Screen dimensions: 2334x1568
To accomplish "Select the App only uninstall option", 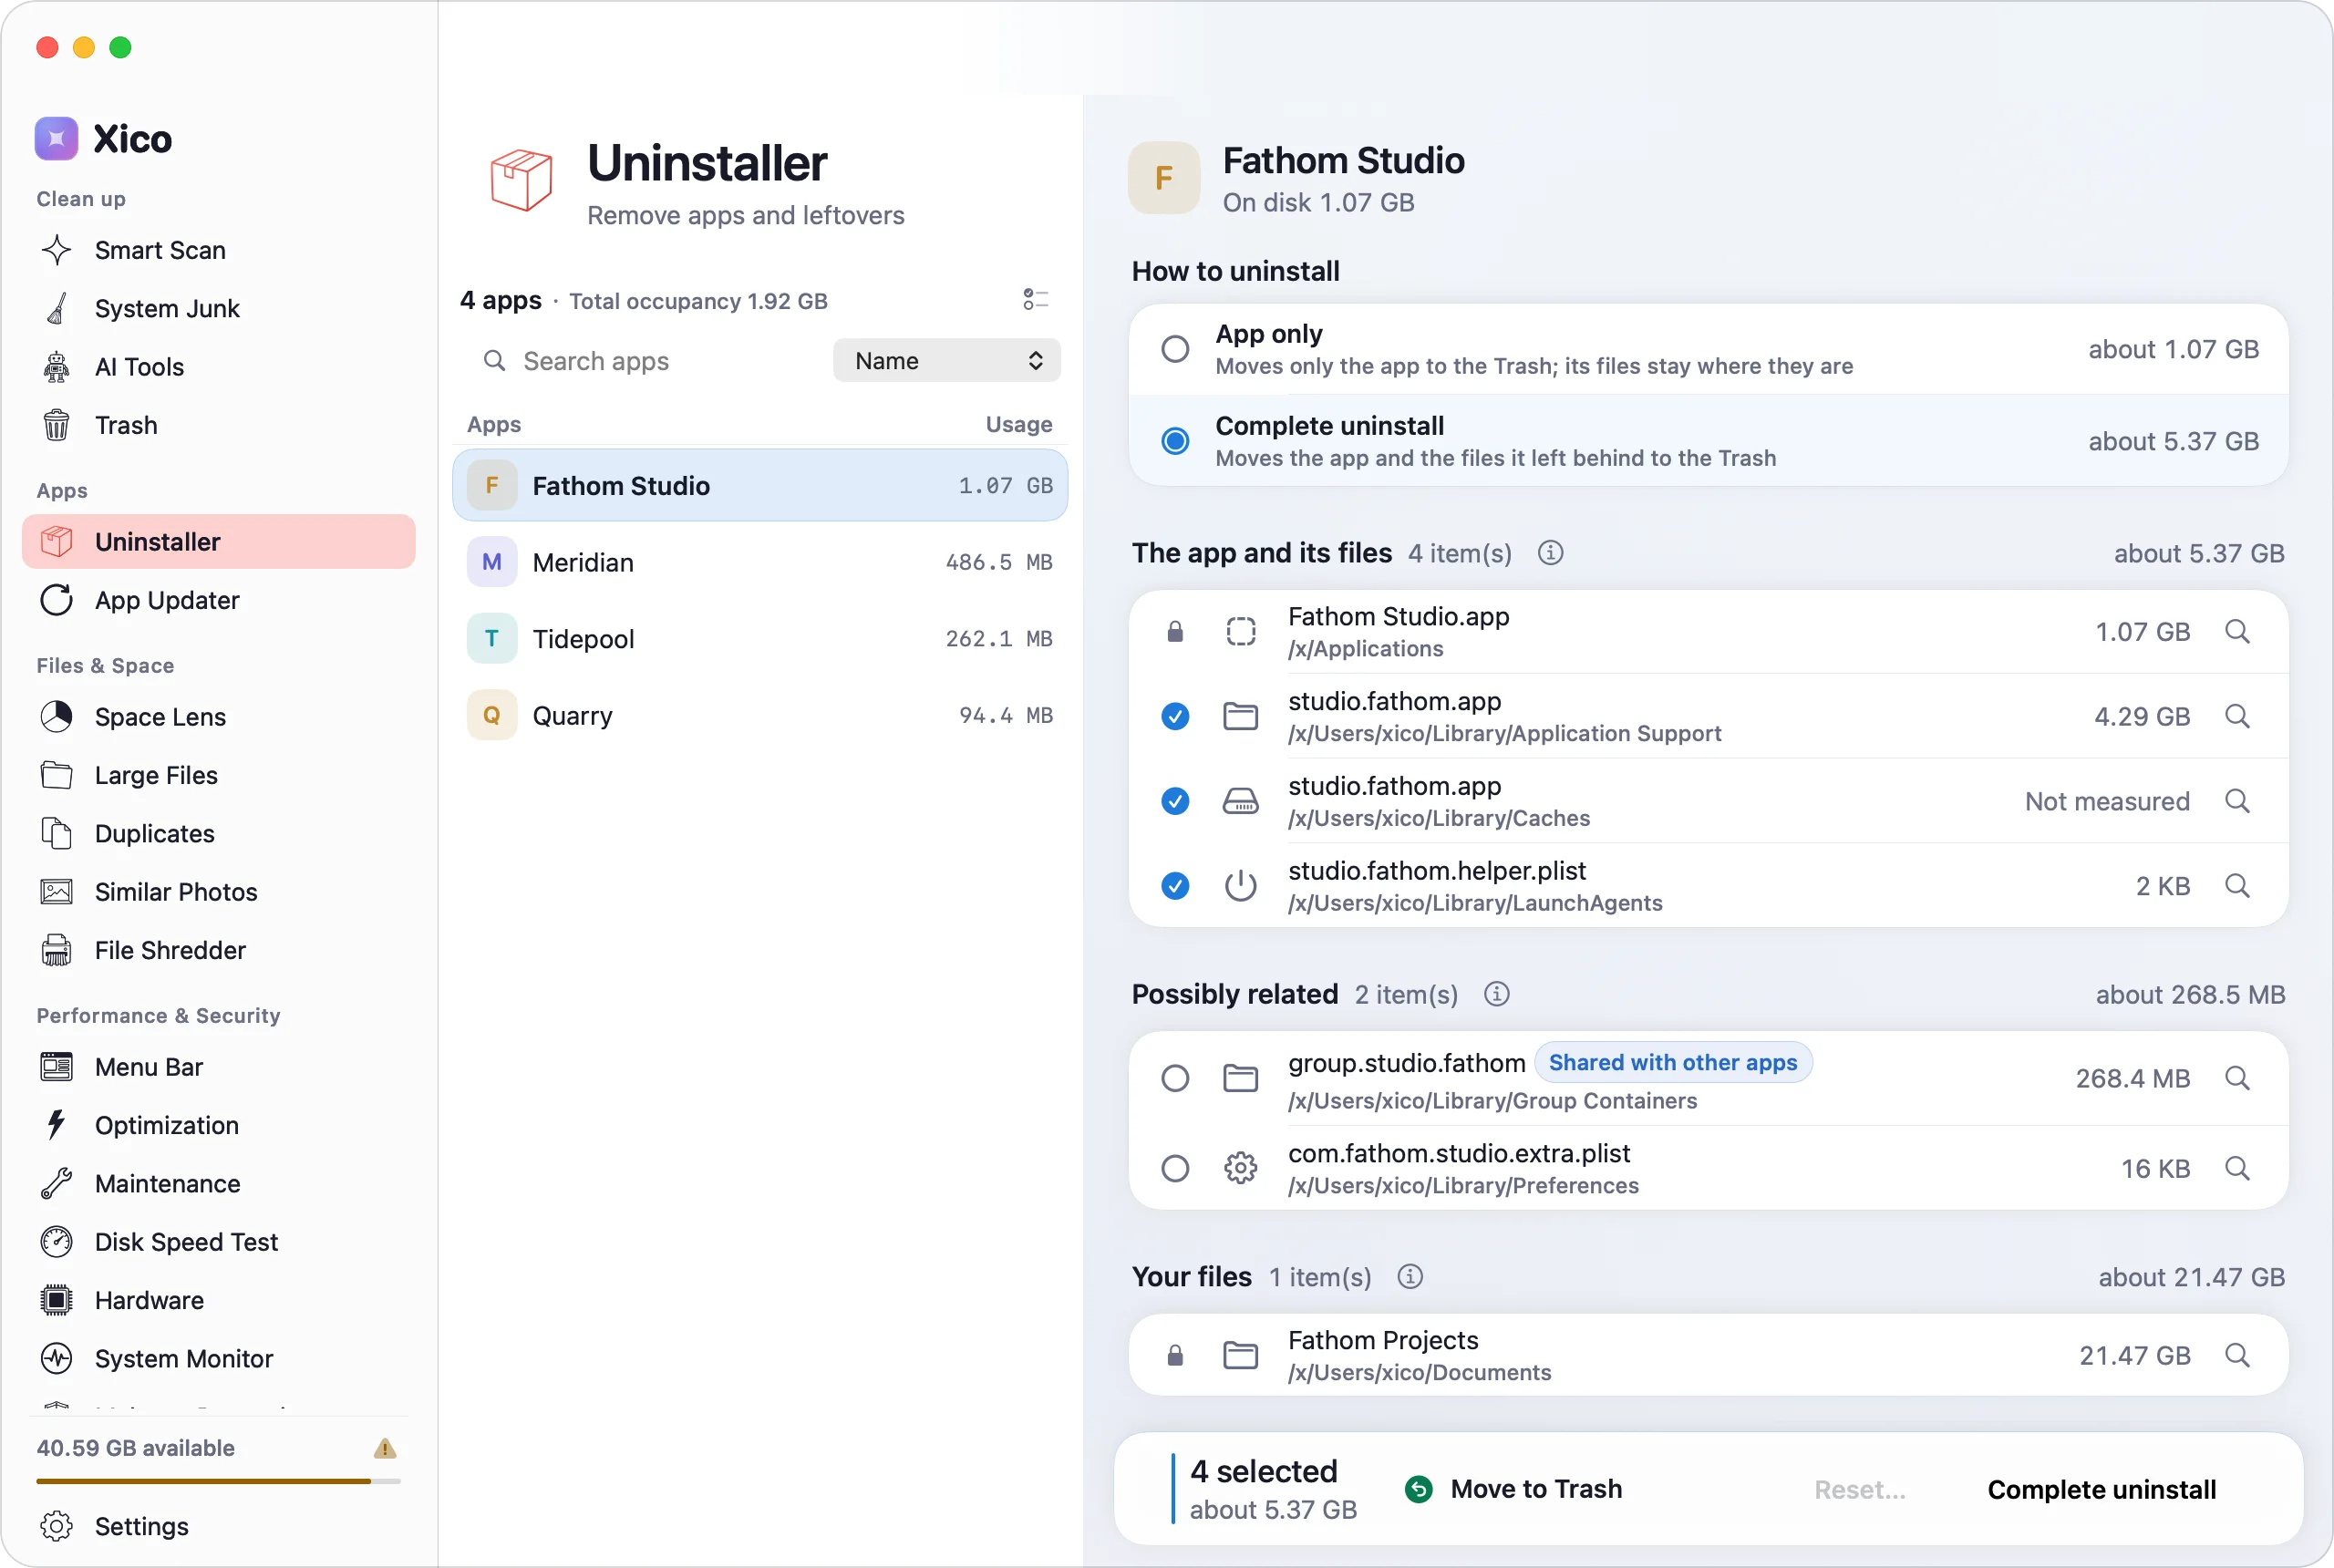I will point(1708,349).
